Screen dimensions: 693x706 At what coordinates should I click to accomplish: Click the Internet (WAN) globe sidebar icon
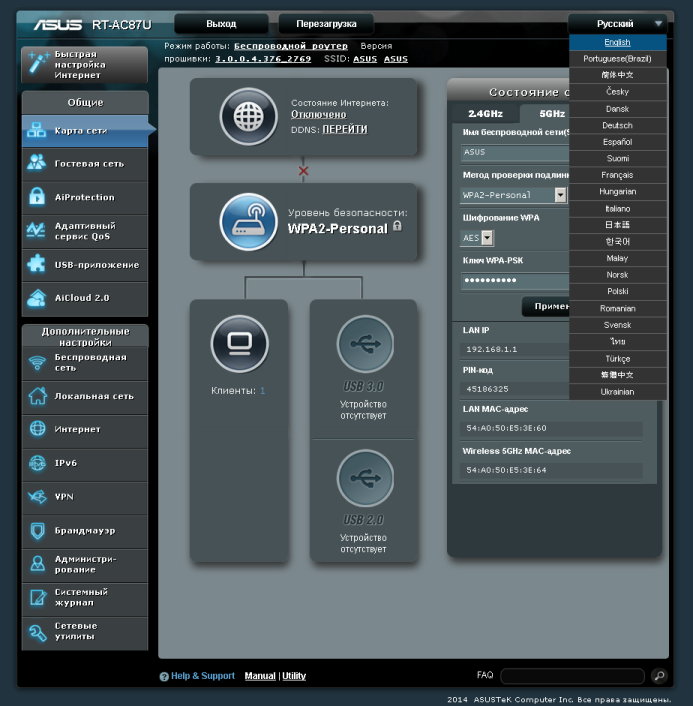pos(37,429)
